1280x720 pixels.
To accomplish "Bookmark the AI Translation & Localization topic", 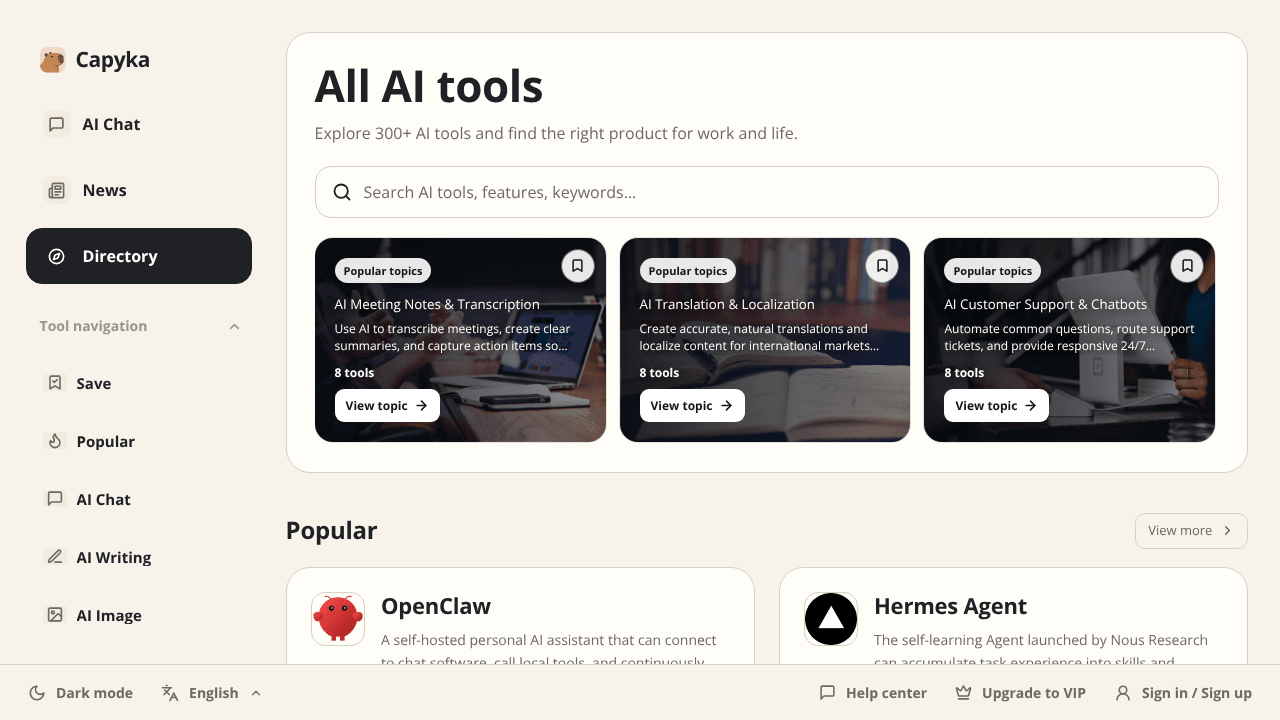I will point(882,266).
